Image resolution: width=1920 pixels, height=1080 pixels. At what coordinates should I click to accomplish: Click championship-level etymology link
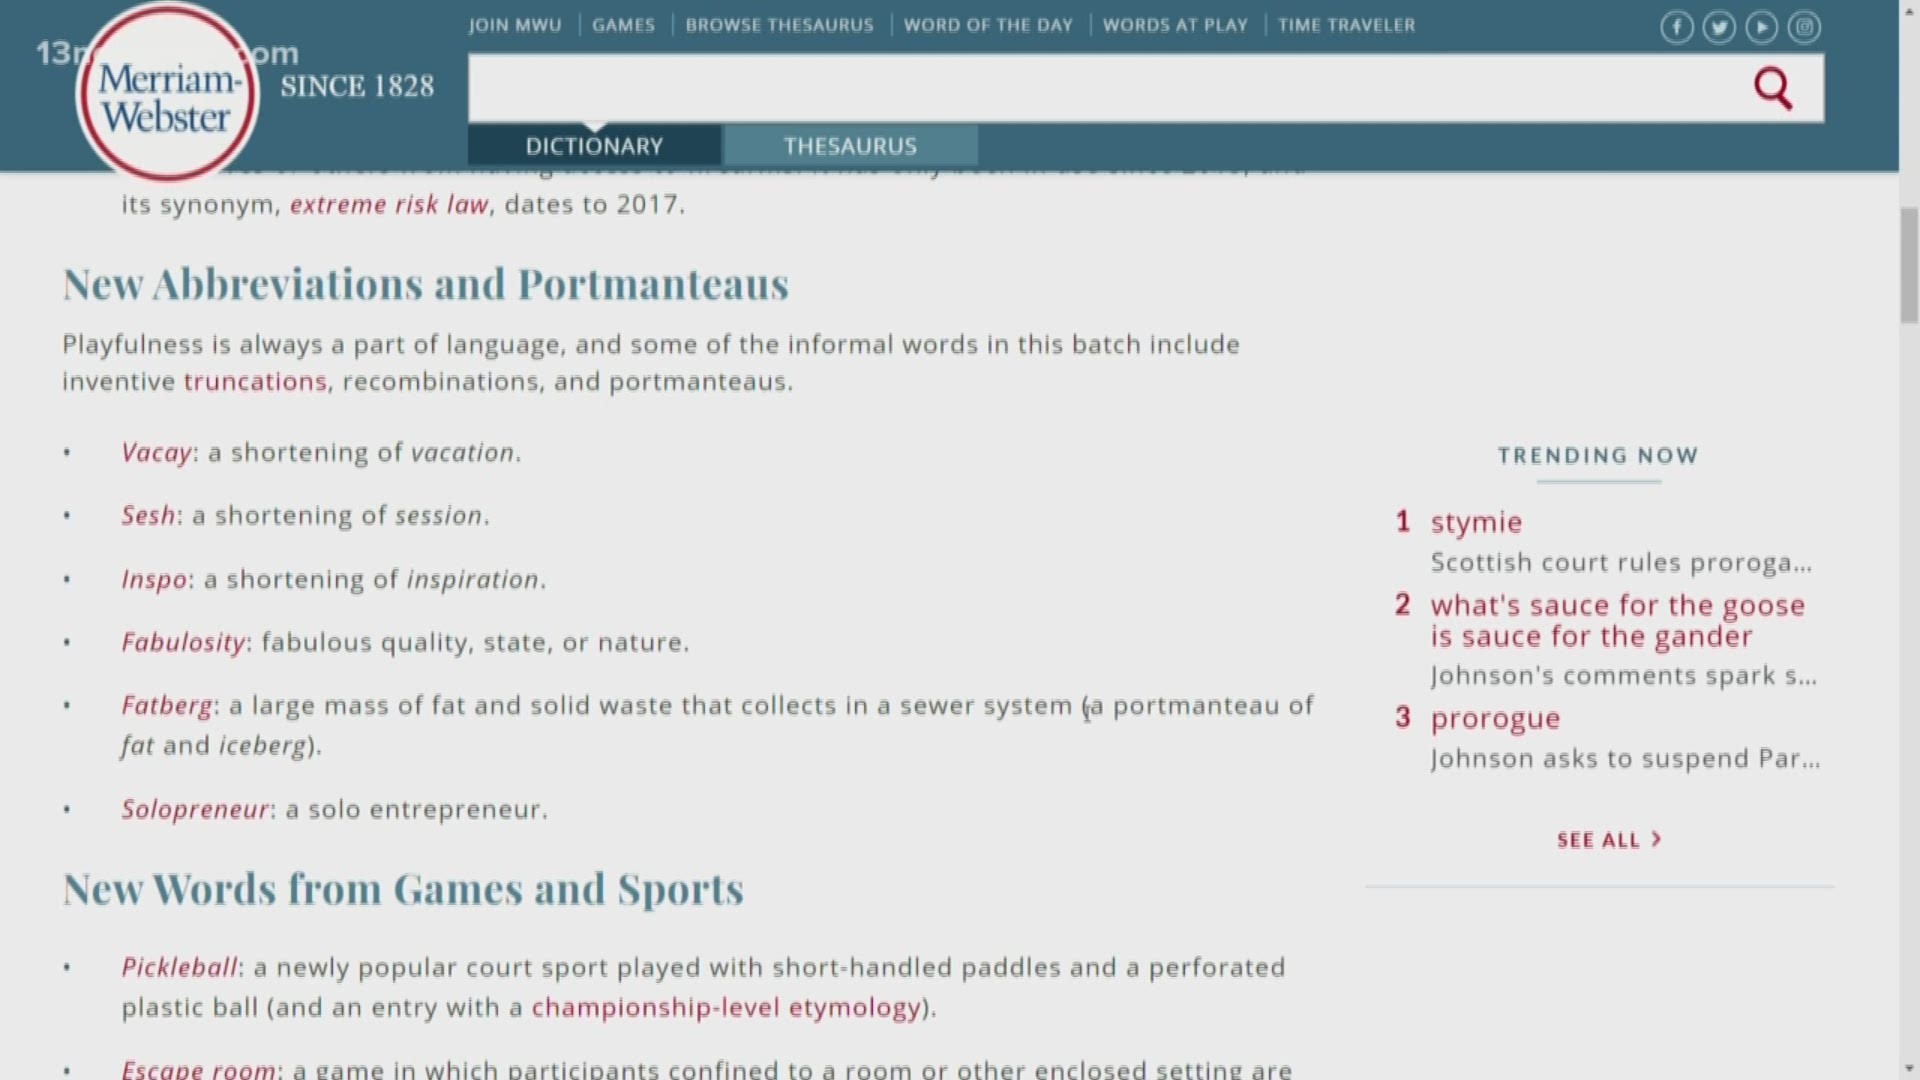click(725, 1007)
